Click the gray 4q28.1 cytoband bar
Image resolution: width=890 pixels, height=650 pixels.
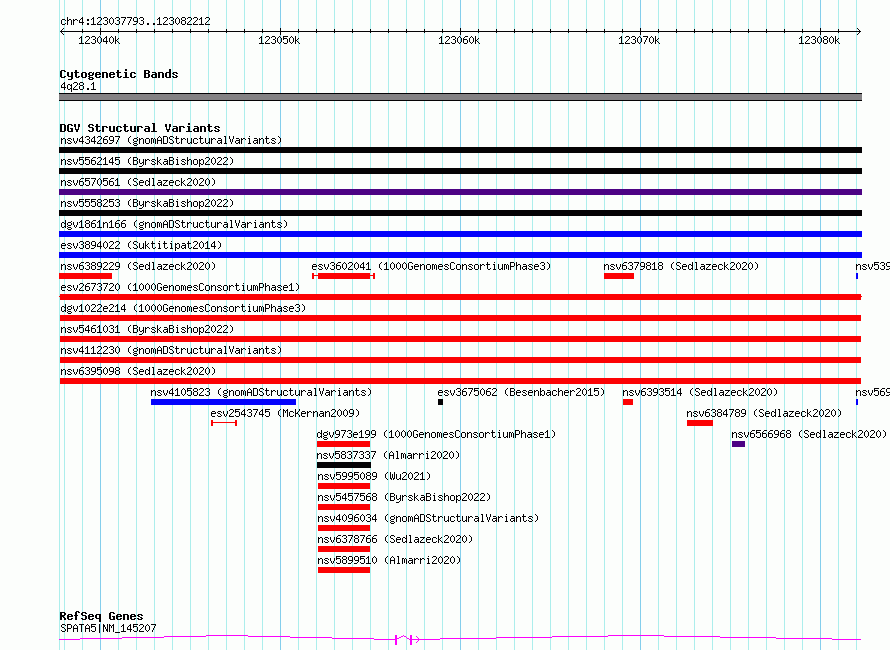coord(460,97)
